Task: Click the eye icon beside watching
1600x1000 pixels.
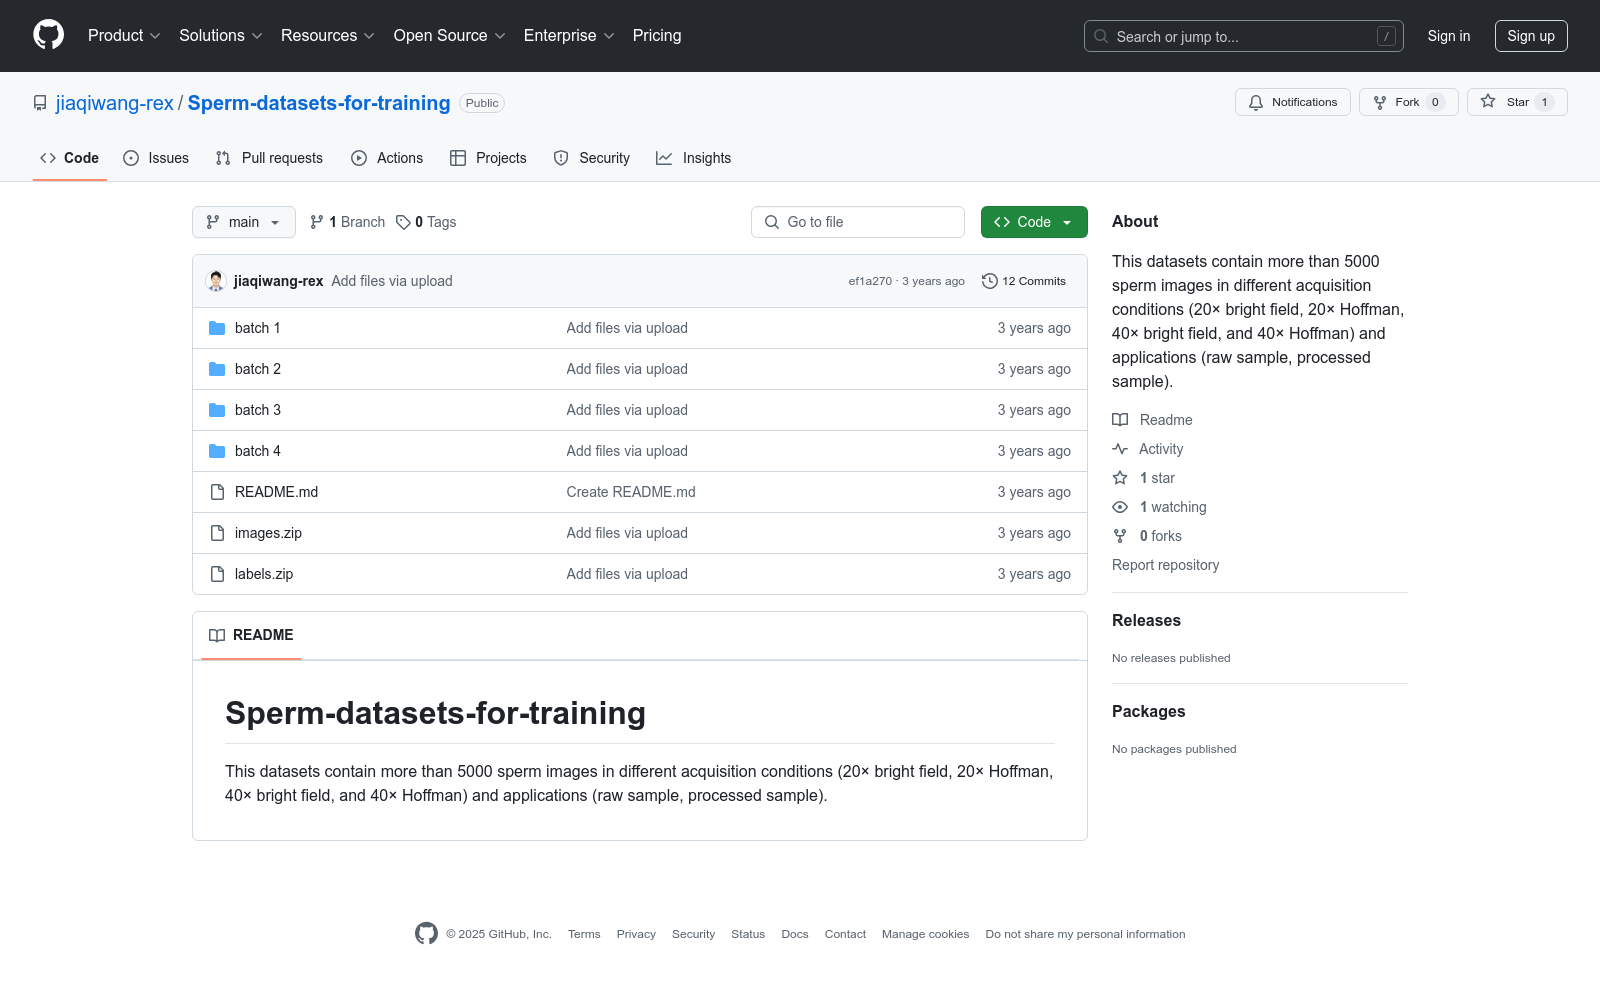Action: (1120, 507)
